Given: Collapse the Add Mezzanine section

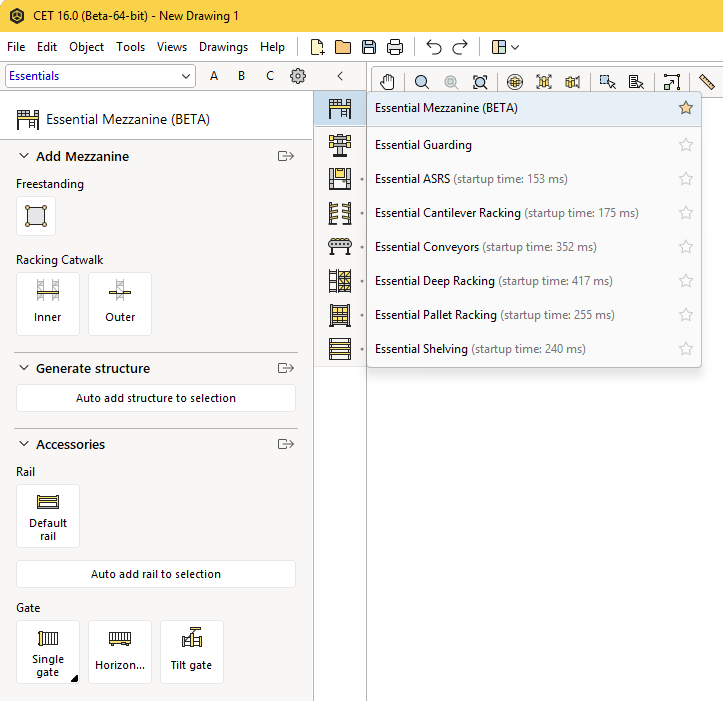Looking at the screenshot, I should tap(24, 156).
